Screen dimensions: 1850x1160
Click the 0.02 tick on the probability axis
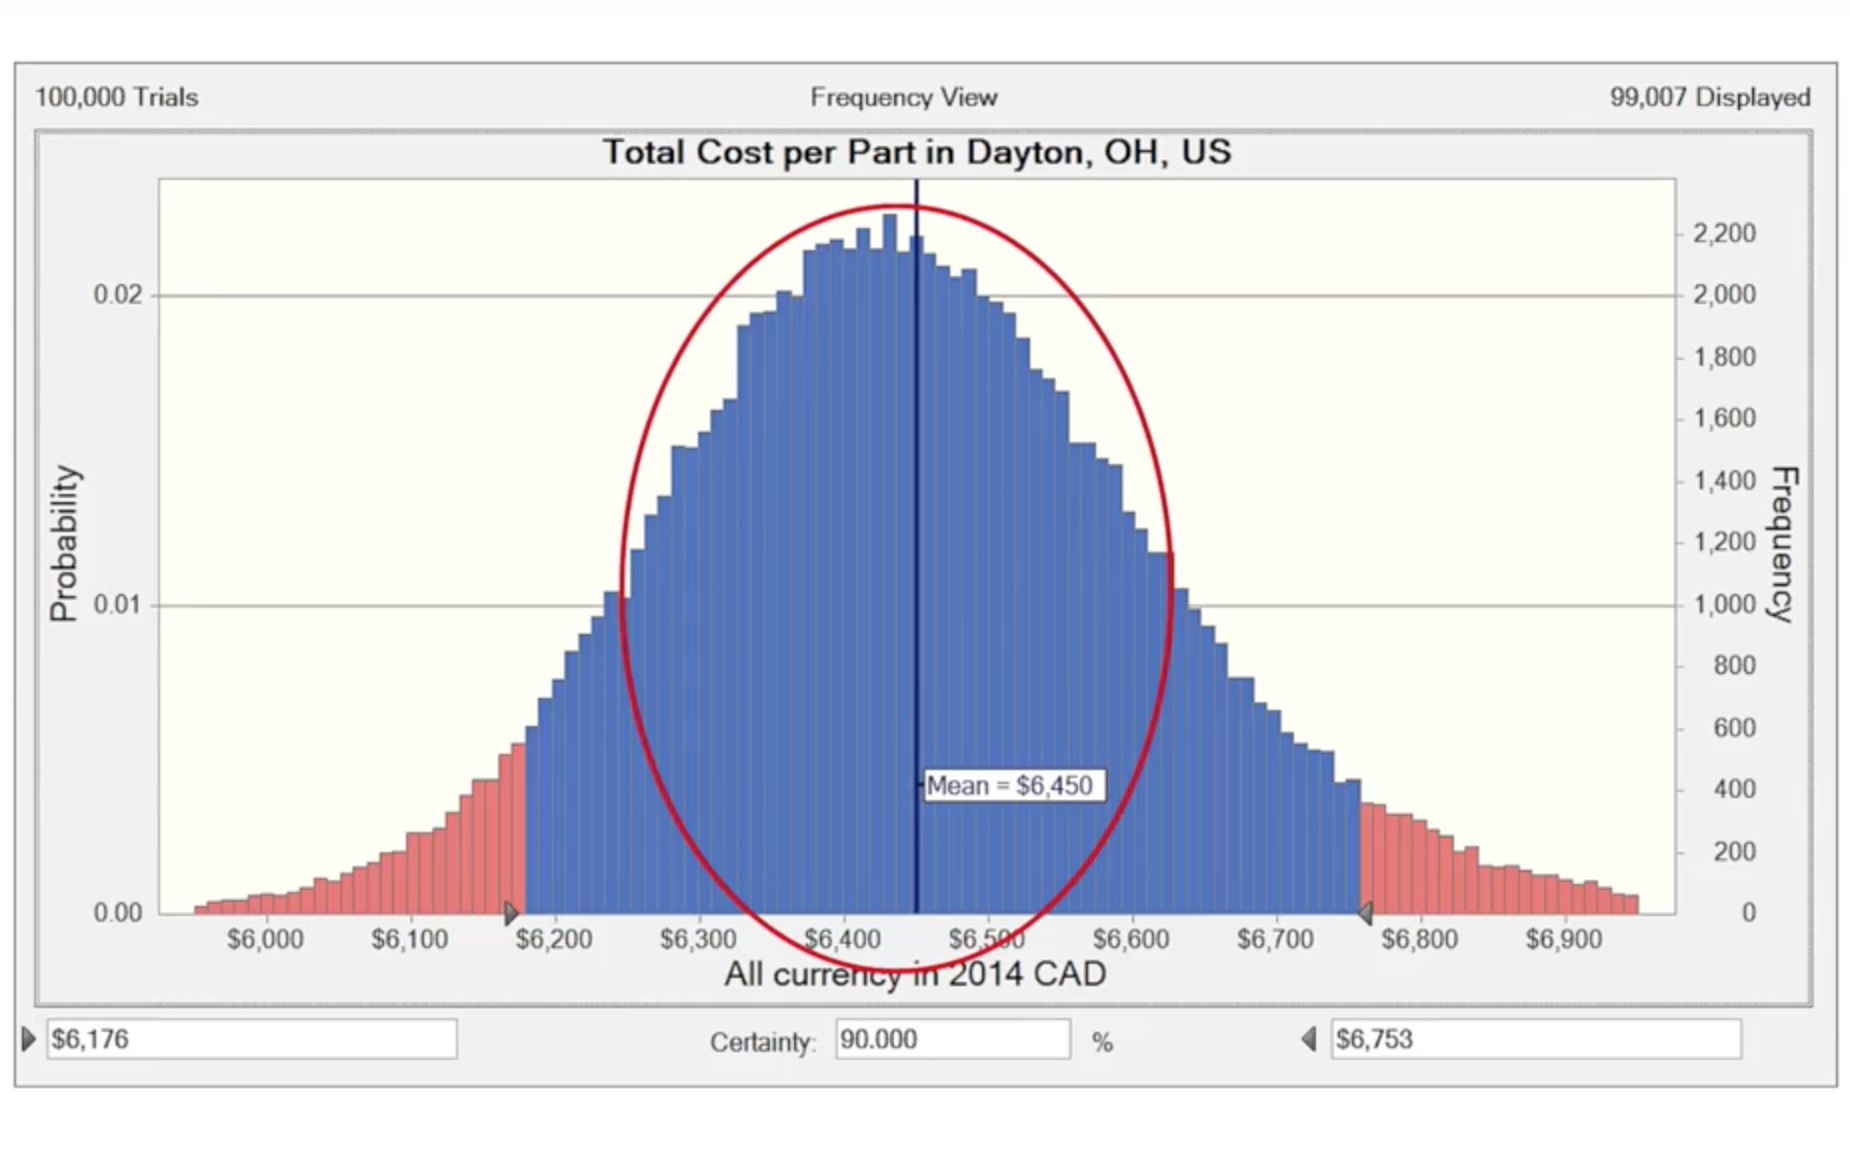pyautogui.click(x=118, y=295)
